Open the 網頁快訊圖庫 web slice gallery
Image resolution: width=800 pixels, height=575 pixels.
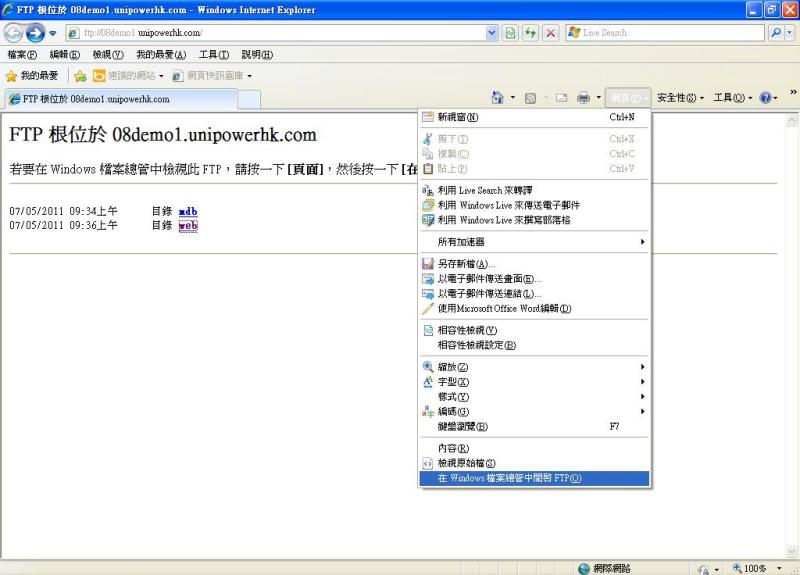pyautogui.click(x=212, y=76)
